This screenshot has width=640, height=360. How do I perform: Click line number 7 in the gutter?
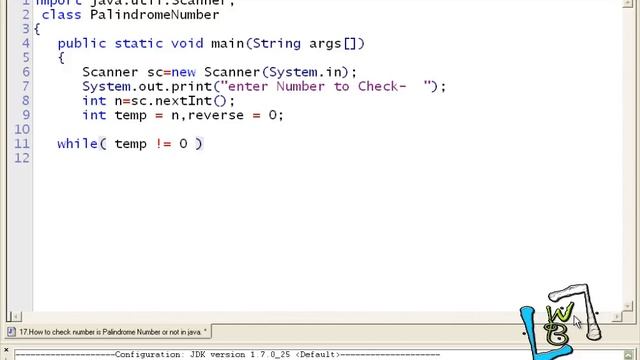(26, 87)
